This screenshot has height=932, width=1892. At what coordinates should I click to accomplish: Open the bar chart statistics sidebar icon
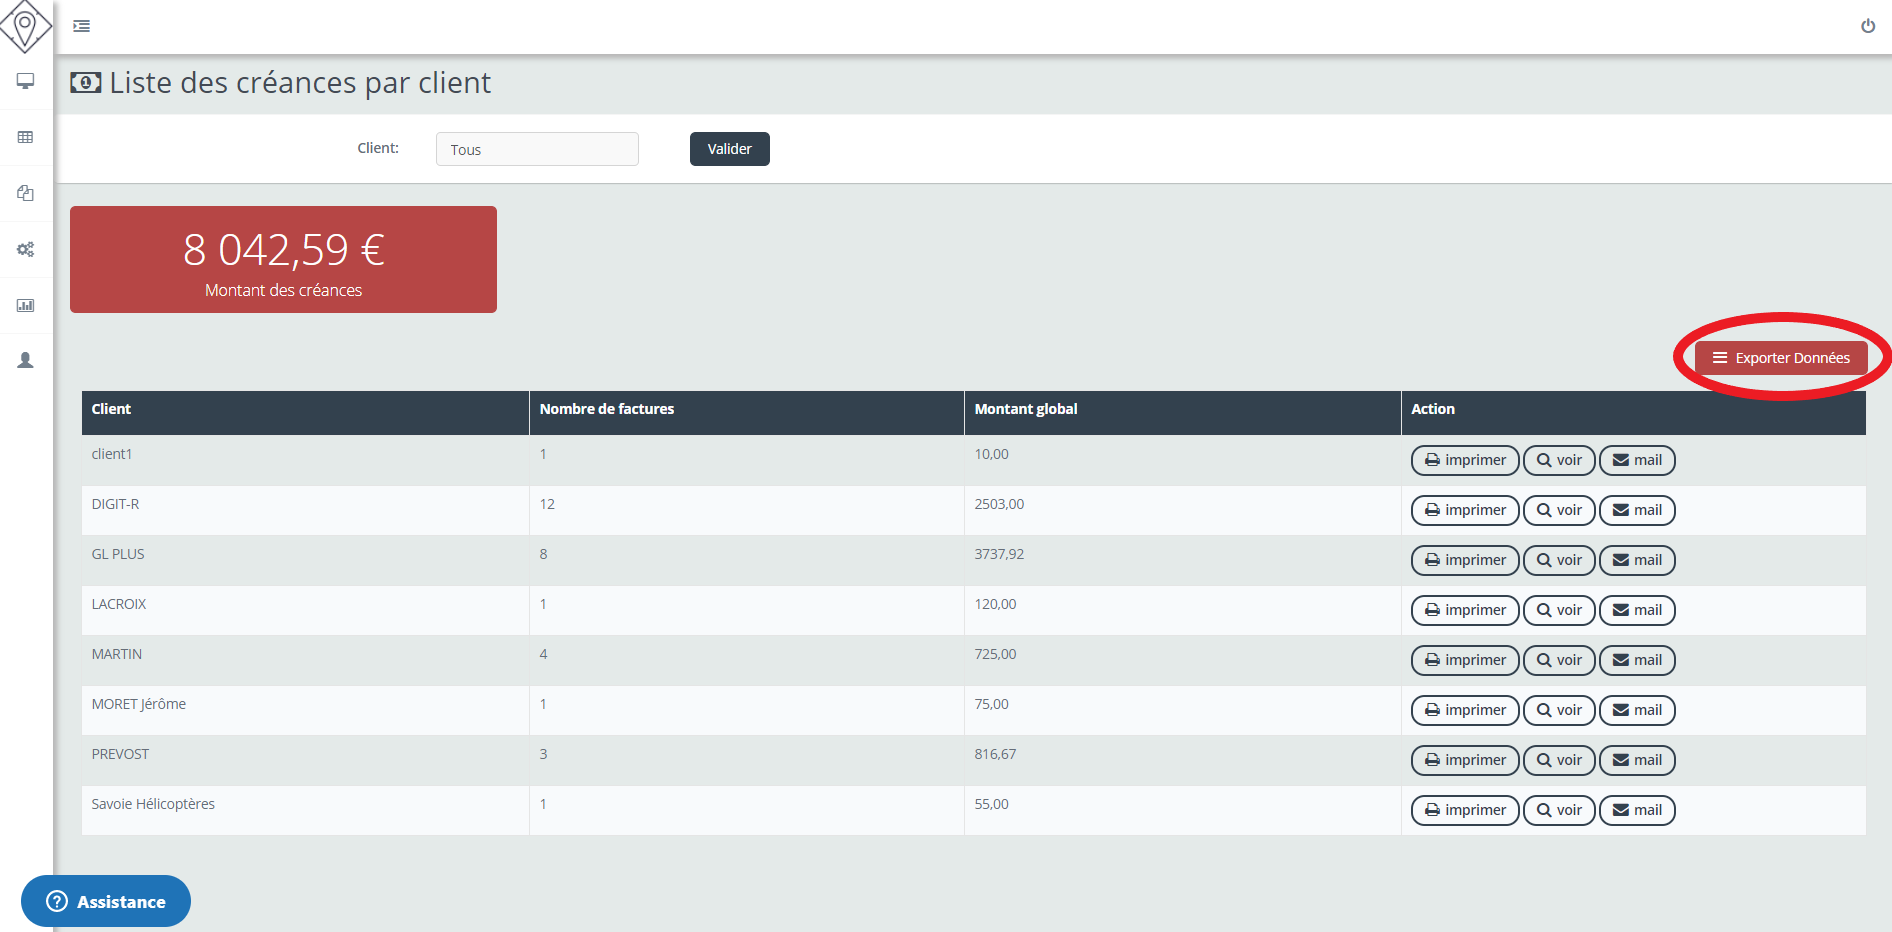pyautogui.click(x=26, y=305)
